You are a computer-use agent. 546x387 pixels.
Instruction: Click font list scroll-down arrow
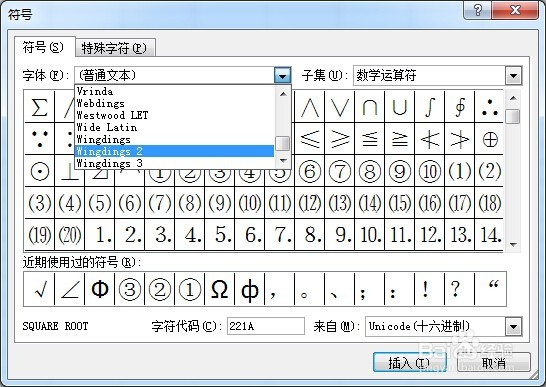[283, 161]
